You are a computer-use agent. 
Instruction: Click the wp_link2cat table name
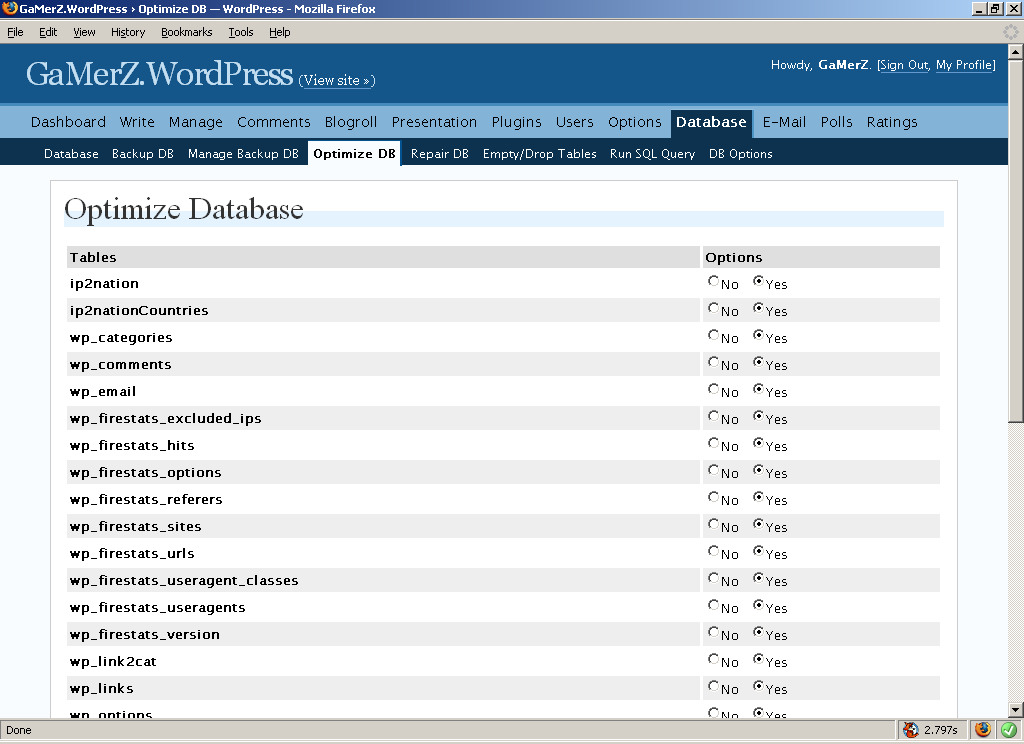[x=113, y=662]
